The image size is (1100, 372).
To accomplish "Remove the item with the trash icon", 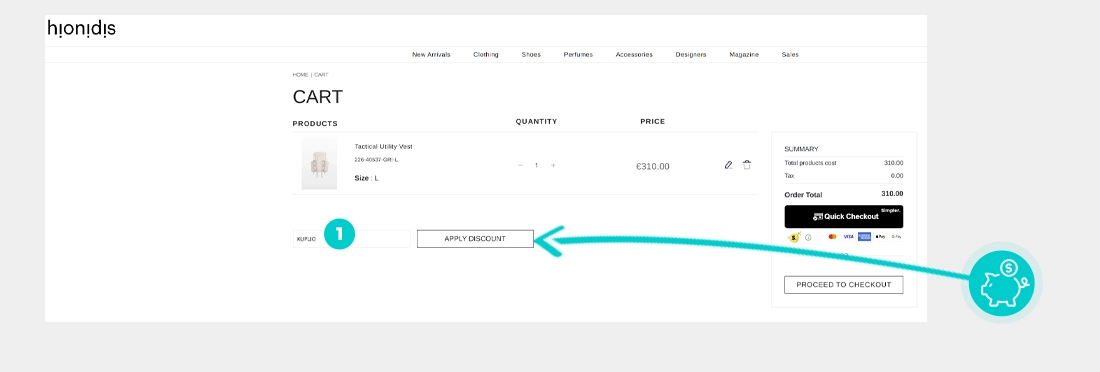I will click(747, 165).
